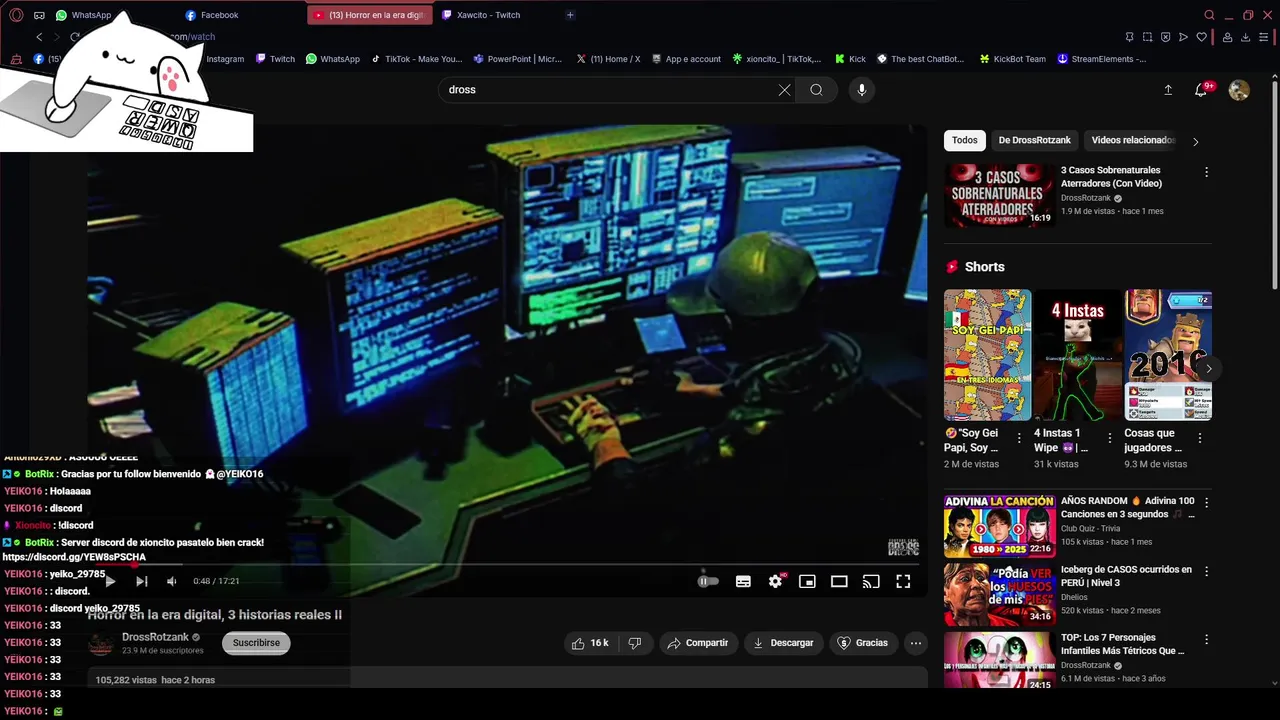Mute the video volume speaker icon
This screenshot has width=1280, height=720.
pyautogui.click(x=172, y=581)
